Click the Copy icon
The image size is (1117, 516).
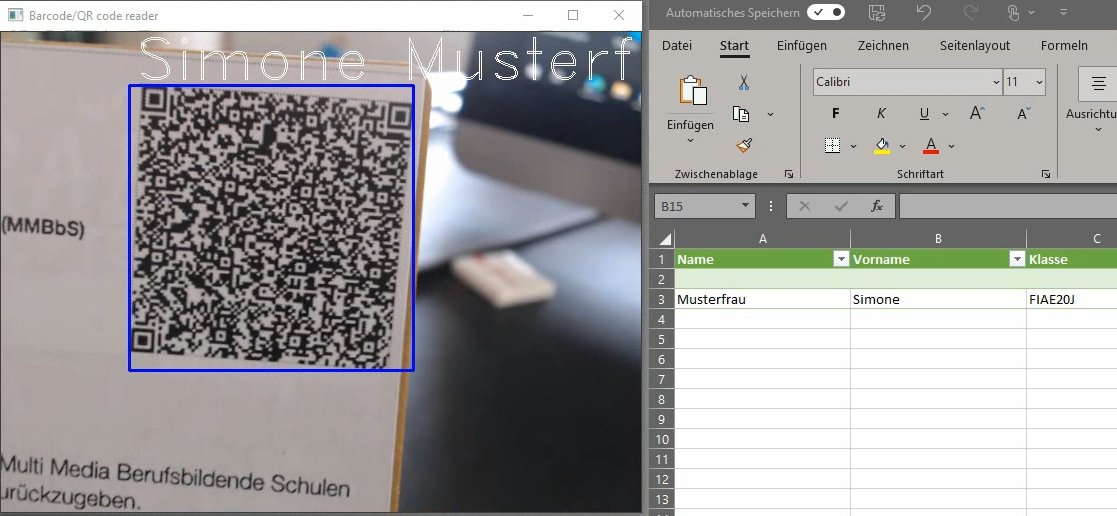point(741,114)
